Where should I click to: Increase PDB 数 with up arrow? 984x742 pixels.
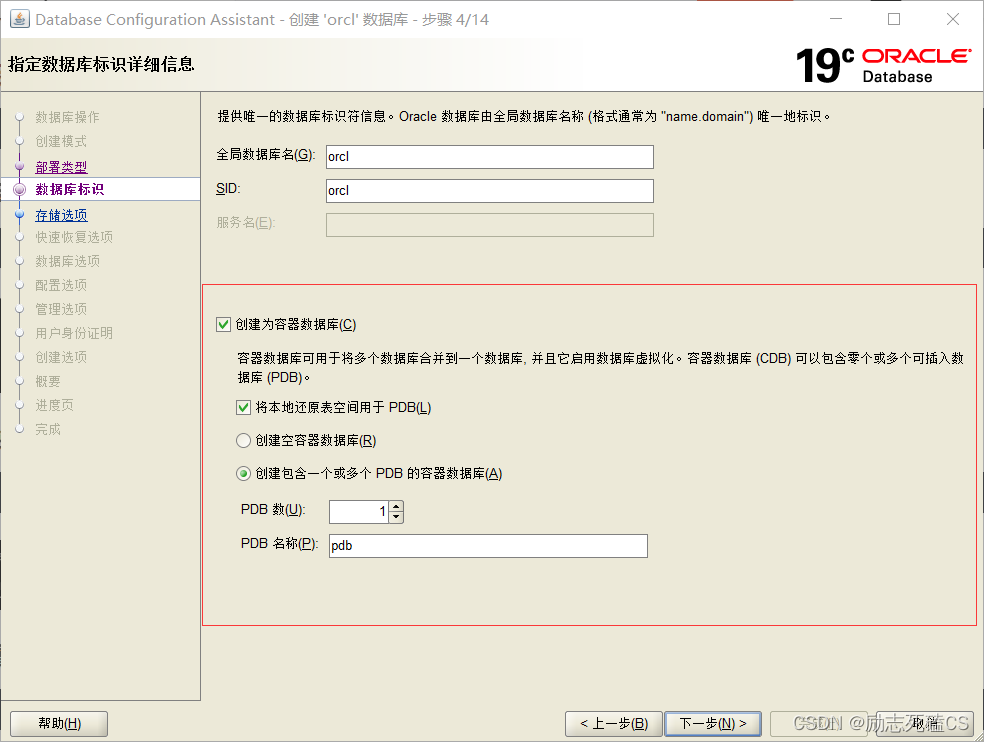pyautogui.click(x=396, y=507)
